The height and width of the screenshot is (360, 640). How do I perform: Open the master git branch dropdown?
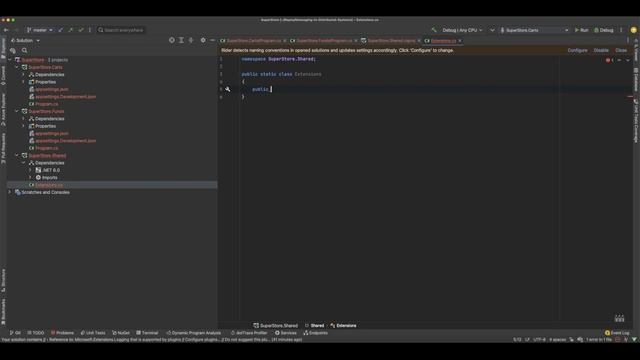[40, 30]
